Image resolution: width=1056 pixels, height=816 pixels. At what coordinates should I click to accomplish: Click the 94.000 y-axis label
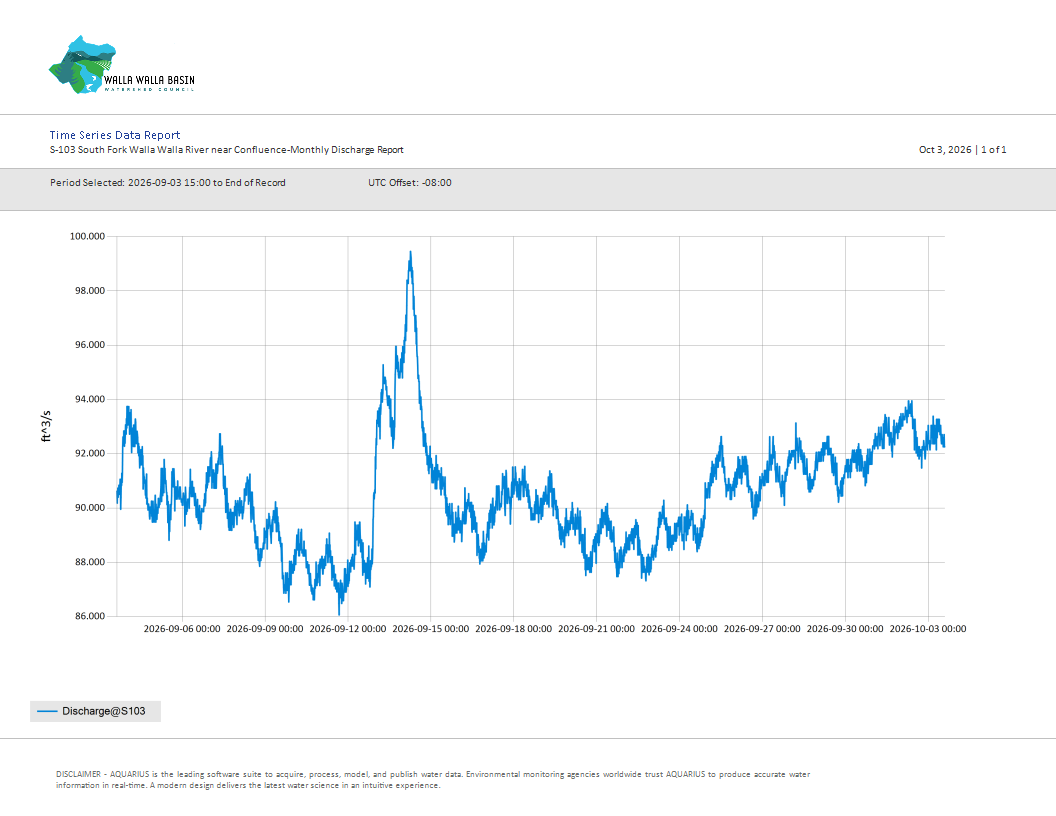click(90, 399)
